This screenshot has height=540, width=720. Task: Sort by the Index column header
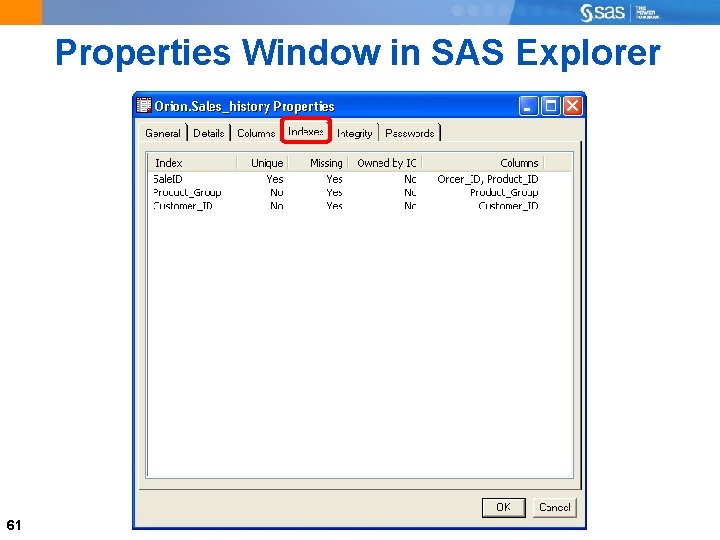[x=192, y=163]
